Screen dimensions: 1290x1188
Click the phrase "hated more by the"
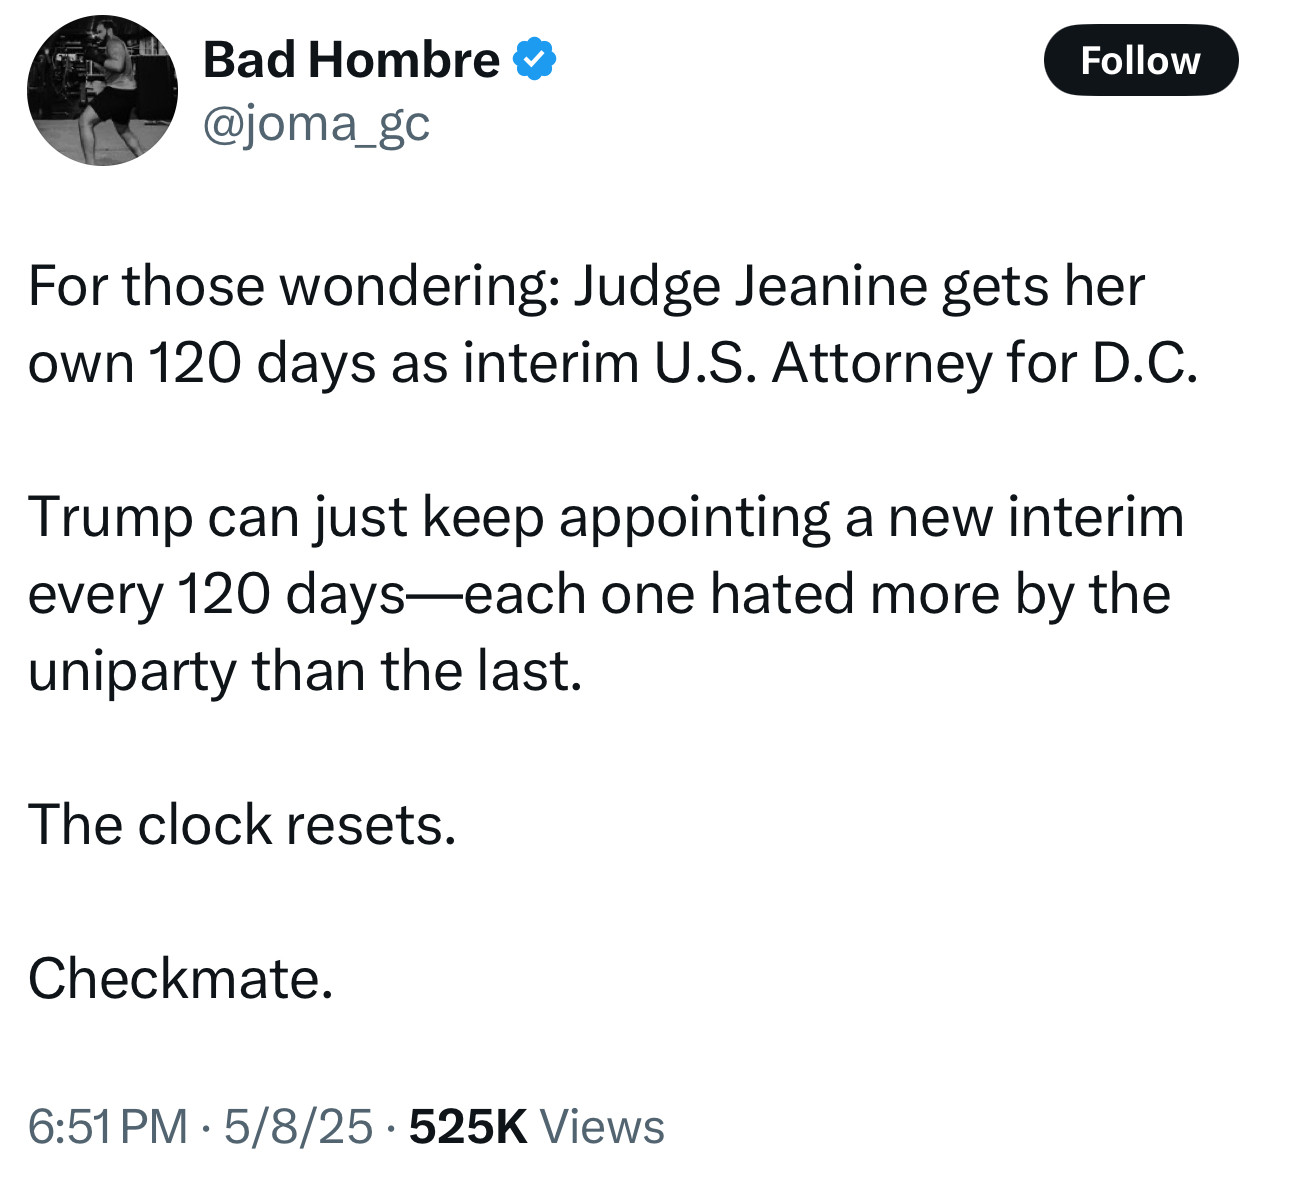pyautogui.click(x=940, y=595)
